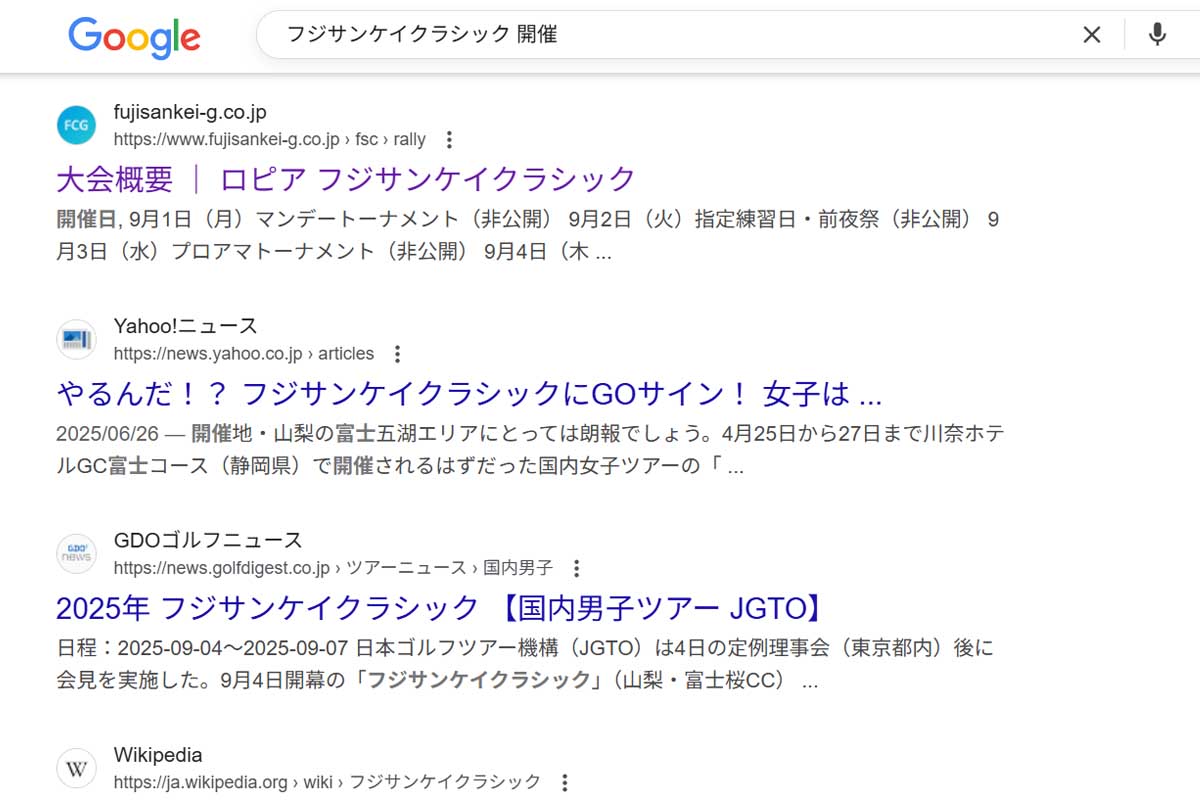Screen dimensions: 1200x800
Task: Clear the search query with X icon
Action: click(x=1092, y=35)
